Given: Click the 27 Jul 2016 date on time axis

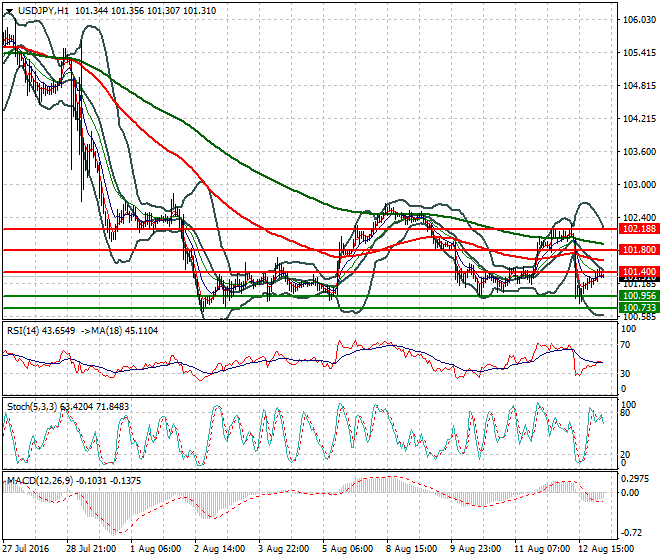Looking at the screenshot, I should coord(25,550).
